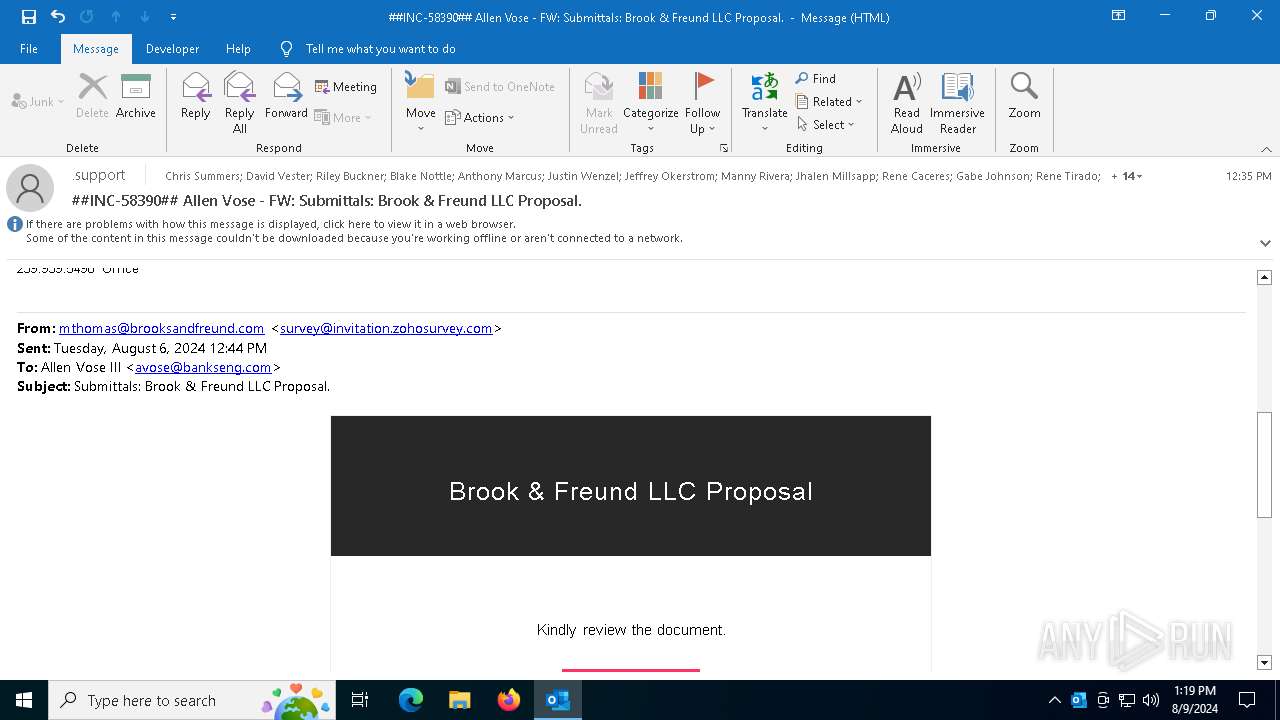Launch Microsoft Edge from taskbar
This screenshot has height=720, width=1280.
point(411,700)
